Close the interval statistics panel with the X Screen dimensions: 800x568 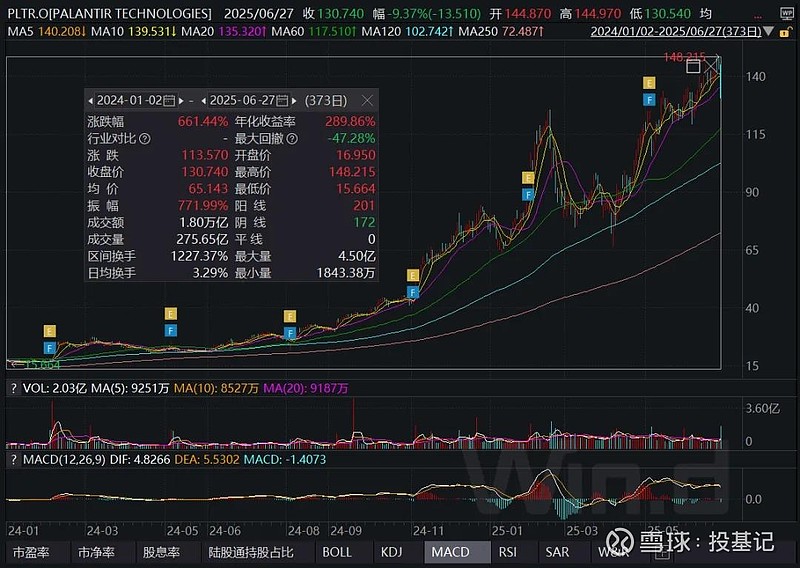click(367, 101)
